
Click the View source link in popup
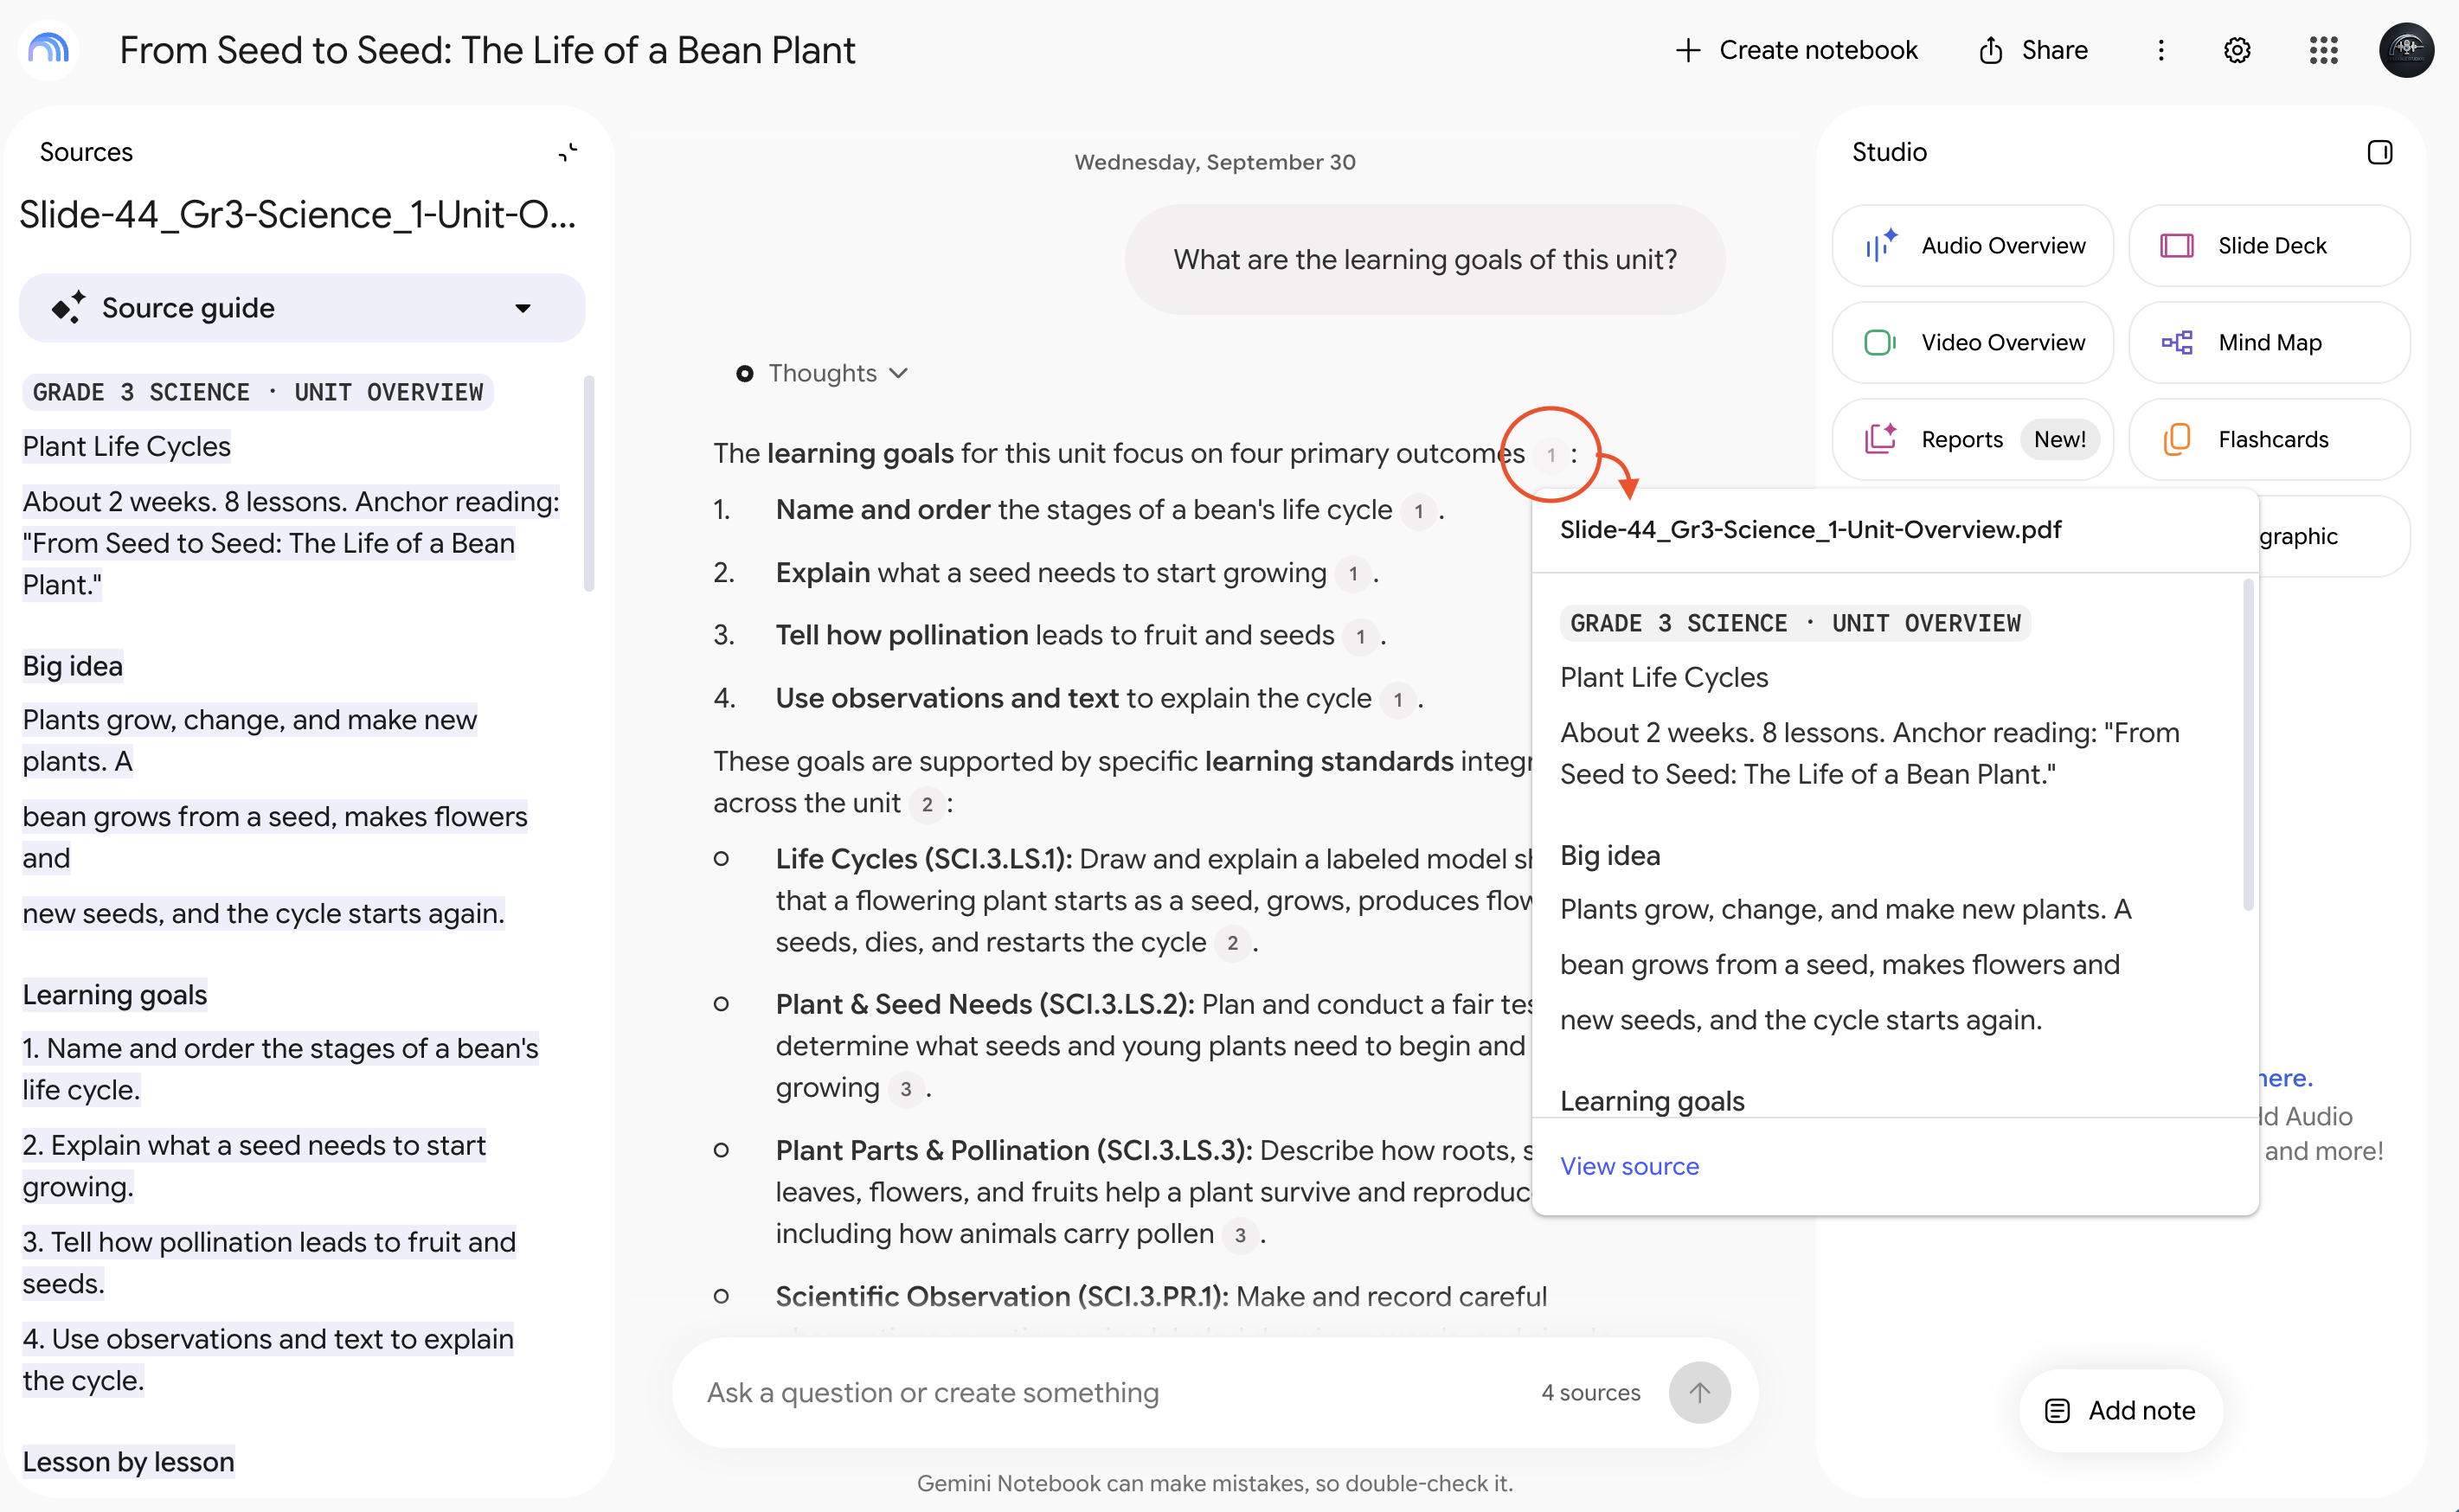click(x=1629, y=1166)
